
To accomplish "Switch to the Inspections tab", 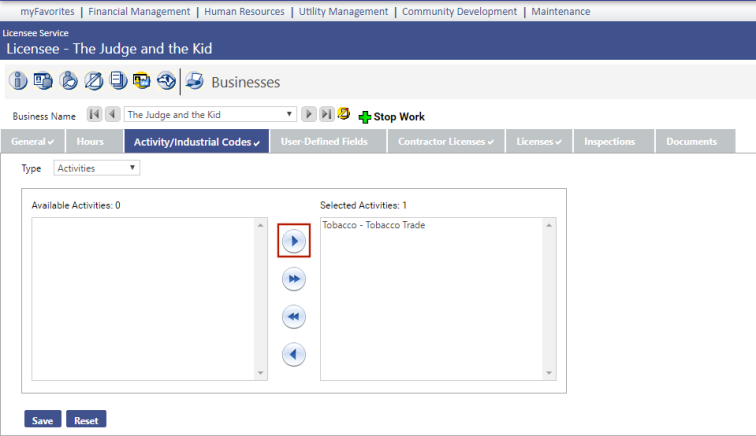I will click(609, 142).
